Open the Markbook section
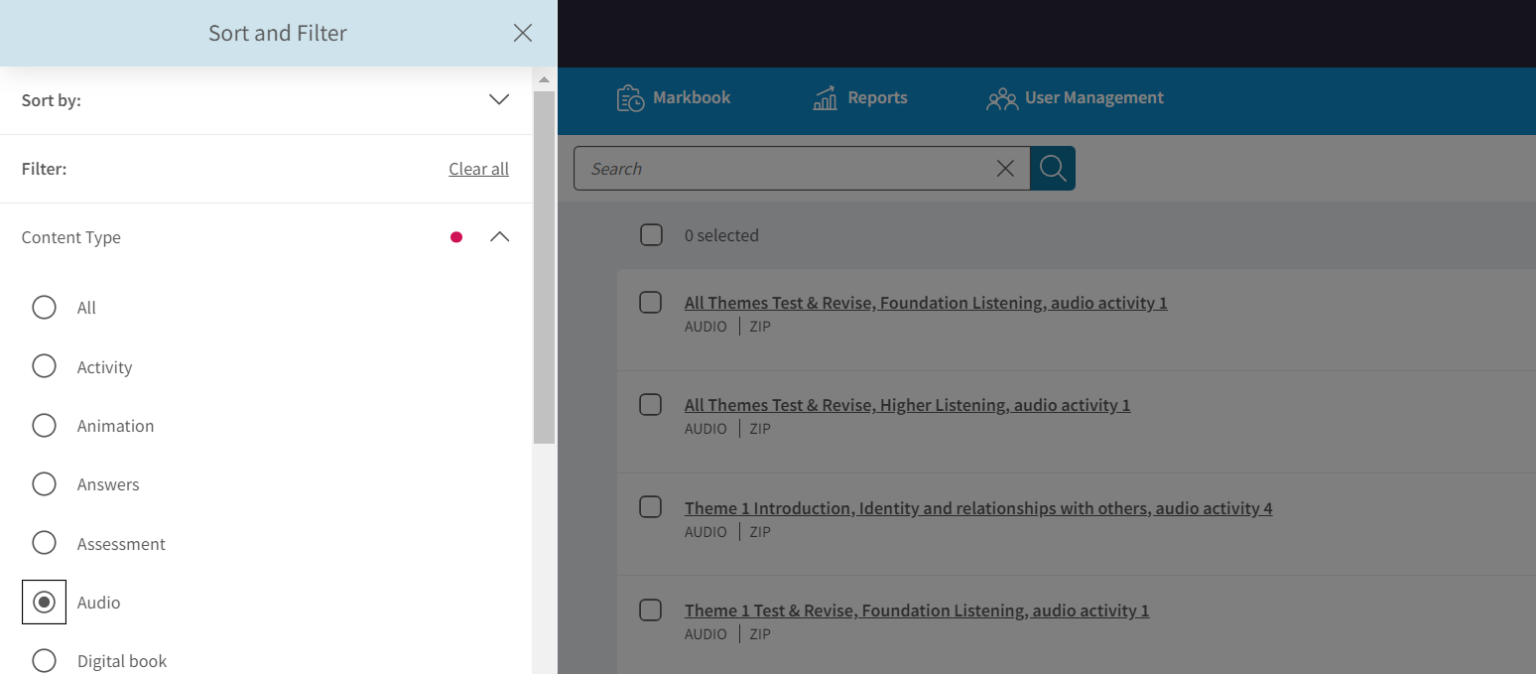 pyautogui.click(x=672, y=97)
